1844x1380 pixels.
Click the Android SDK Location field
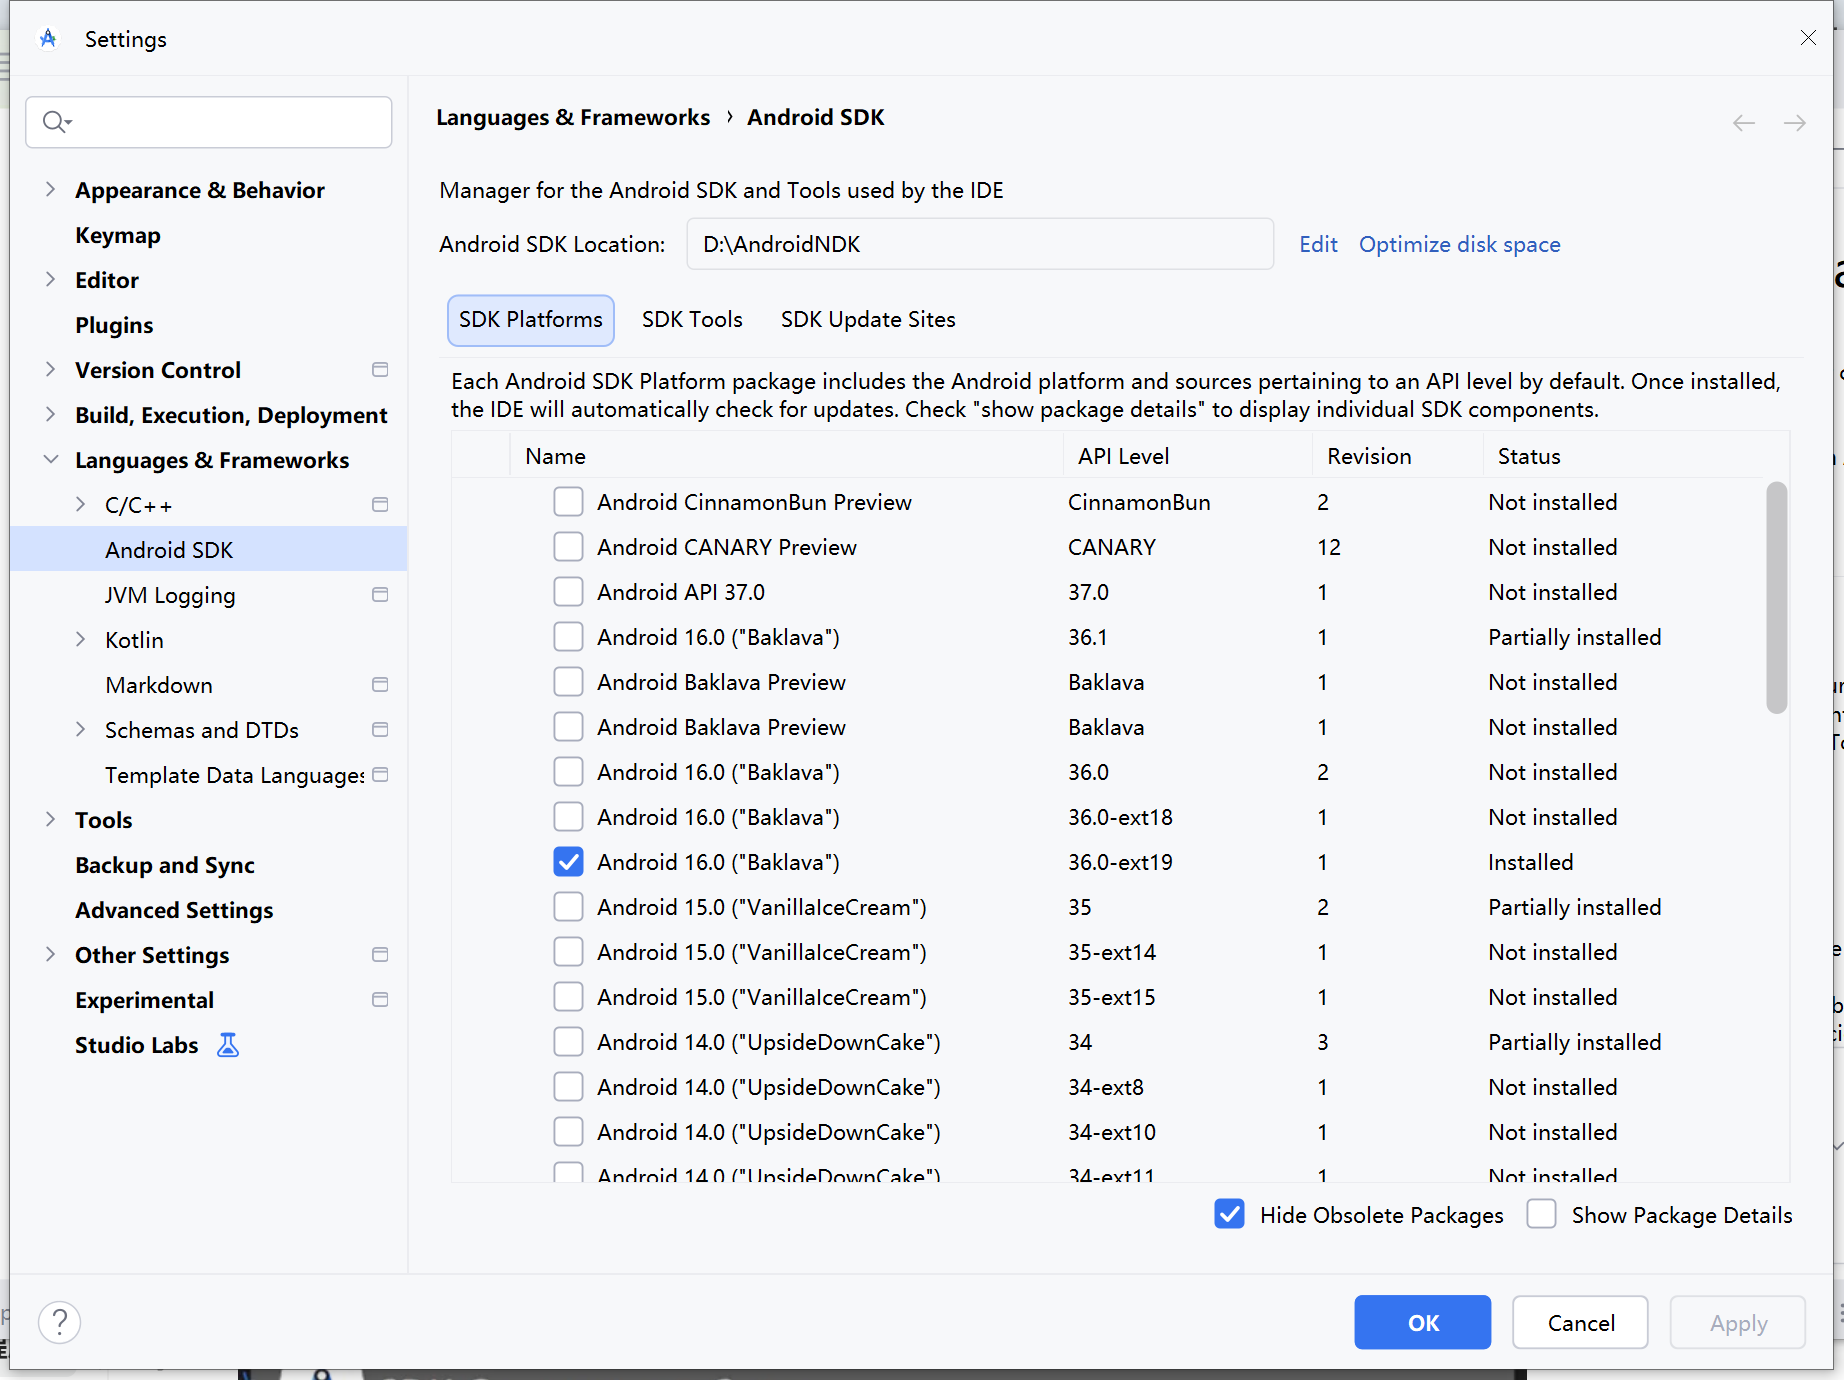click(980, 244)
